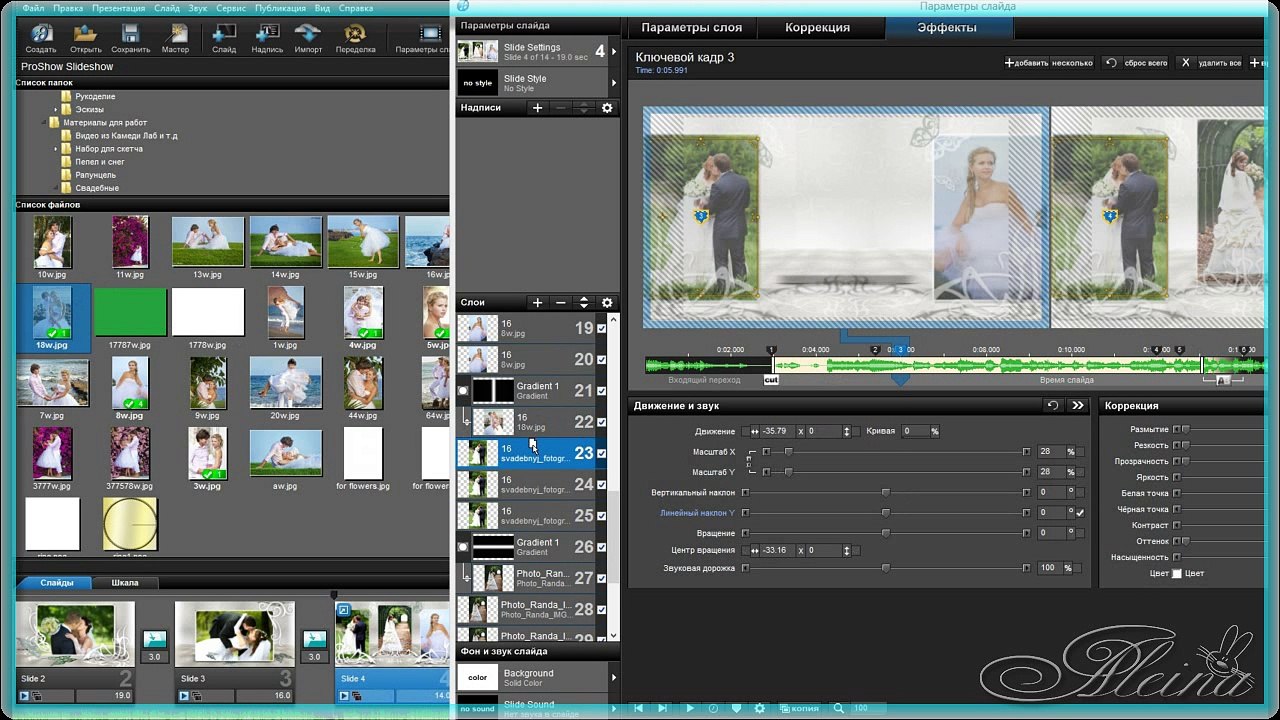The width and height of the screenshot is (1280, 720).
Task: Open the Публикация menu
Action: tap(280, 8)
